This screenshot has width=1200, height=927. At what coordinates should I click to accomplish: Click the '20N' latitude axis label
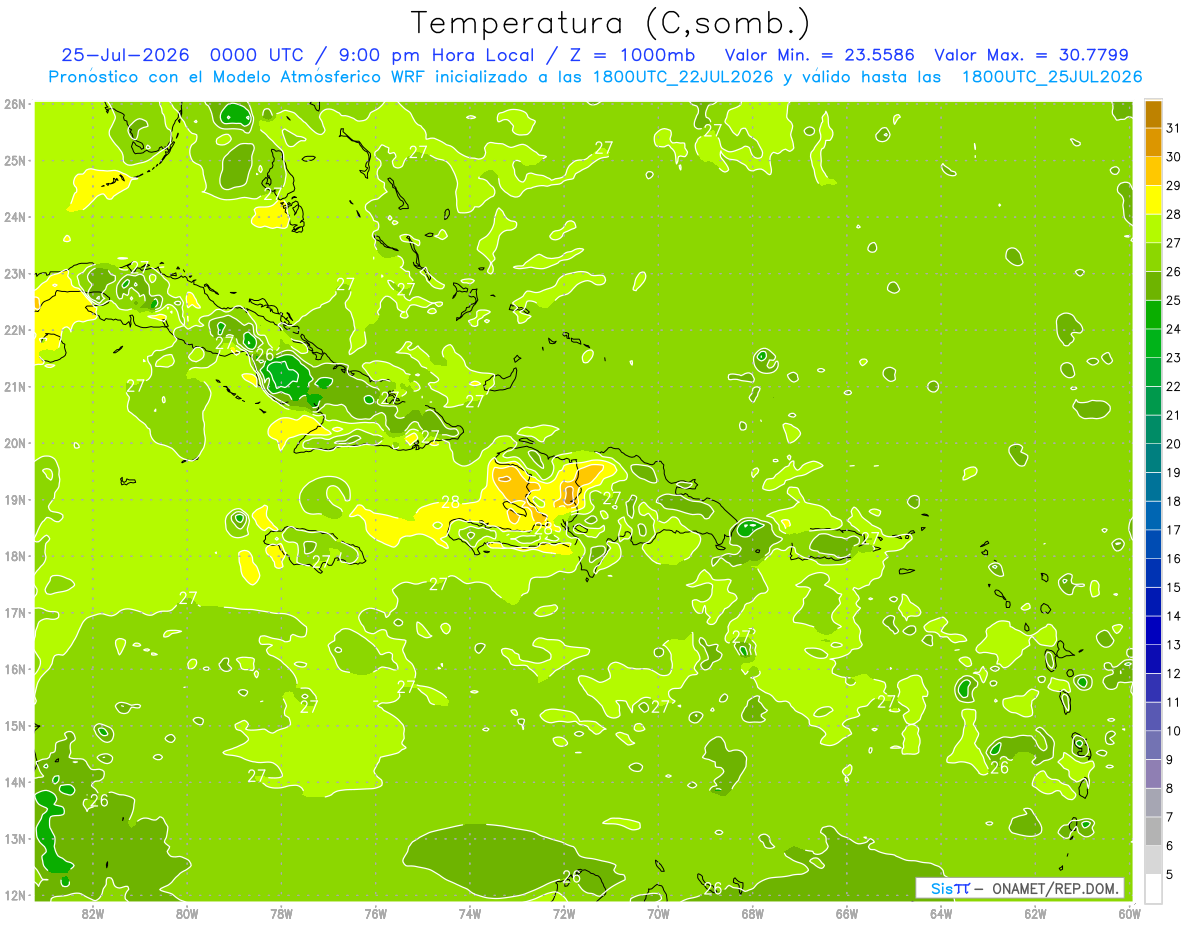pyautogui.click(x=14, y=443)
